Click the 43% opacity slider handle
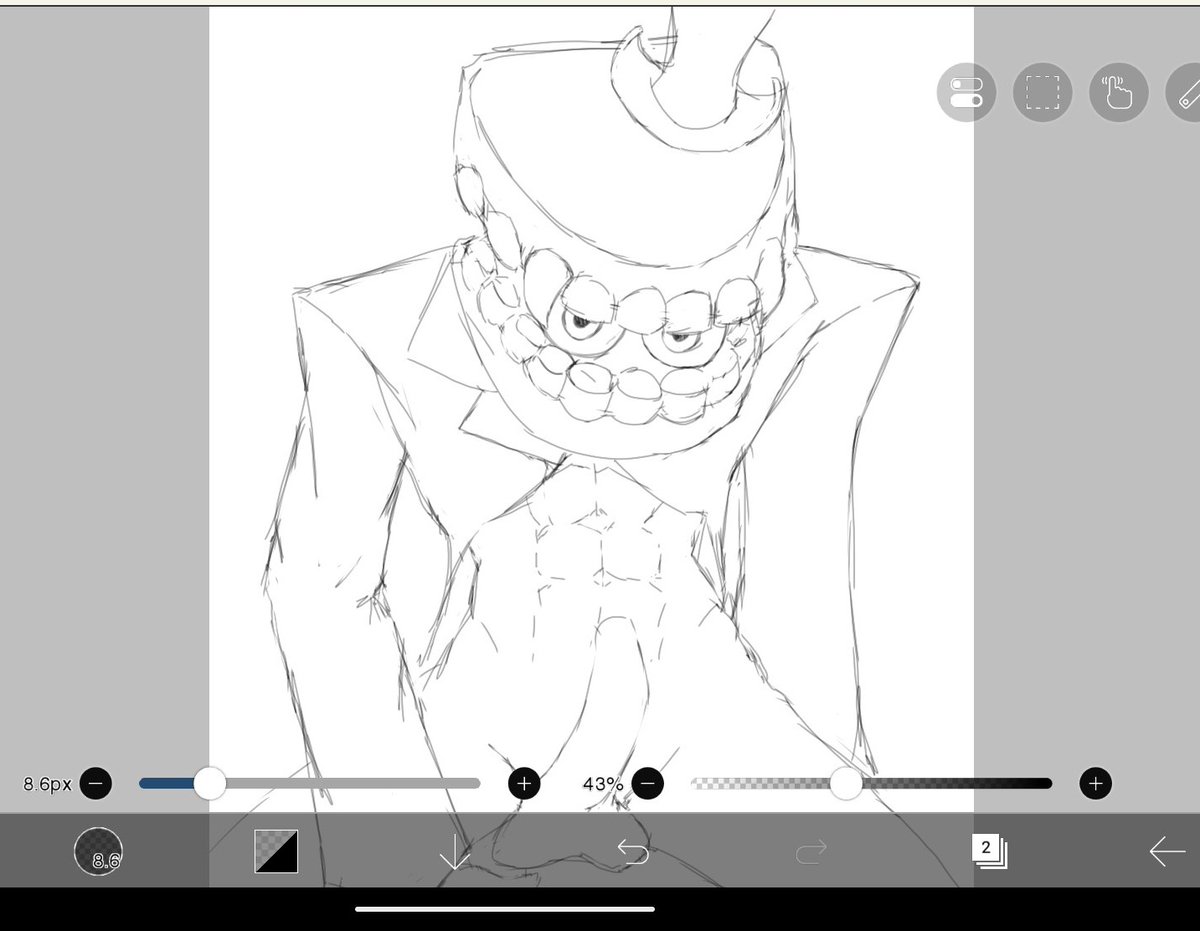Screen dimensions: 1200x931 click(845, 784)
